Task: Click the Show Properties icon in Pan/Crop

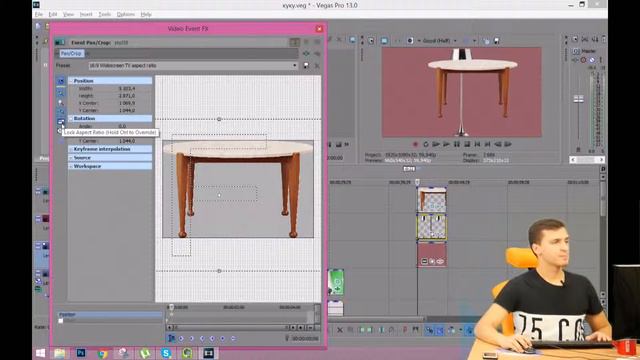Action: coord(60,81)
